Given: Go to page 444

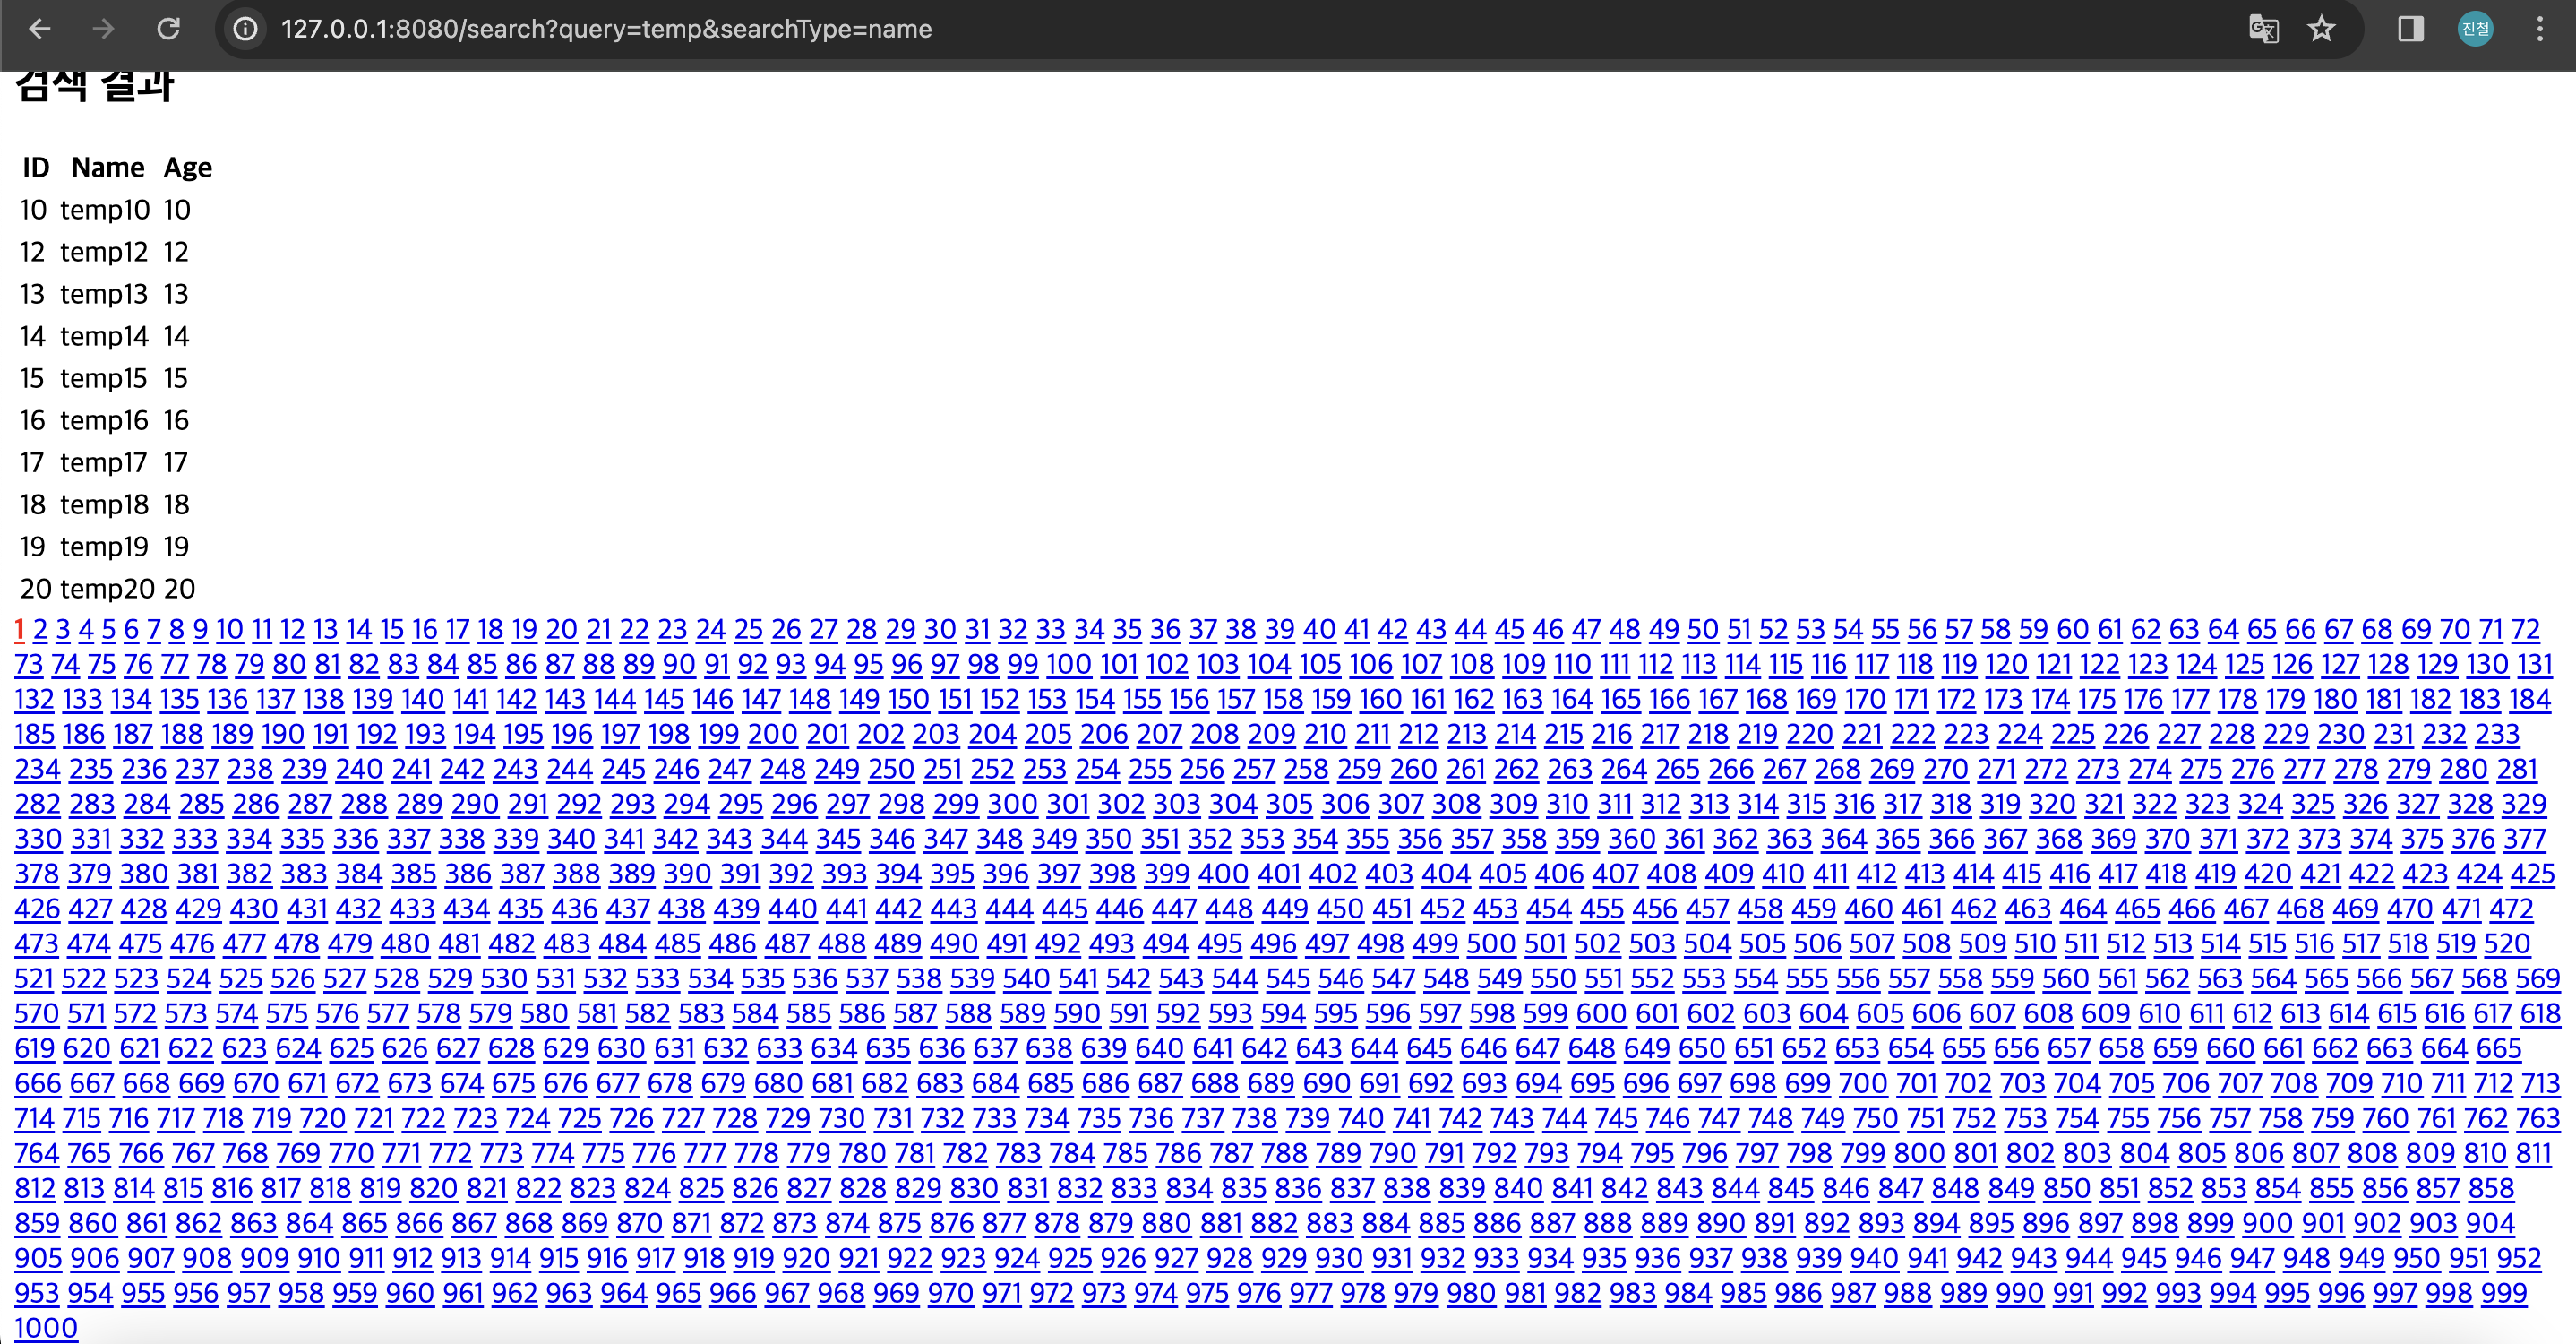Looking at the screenshot, I should click(x=1009, y=910).
